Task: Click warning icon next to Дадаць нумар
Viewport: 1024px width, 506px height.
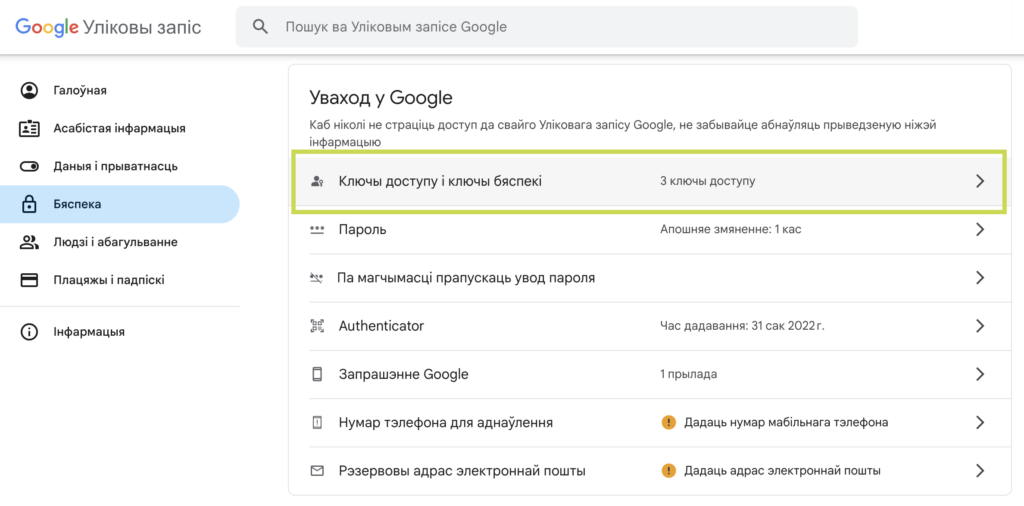Action: (x=667, y=422)
